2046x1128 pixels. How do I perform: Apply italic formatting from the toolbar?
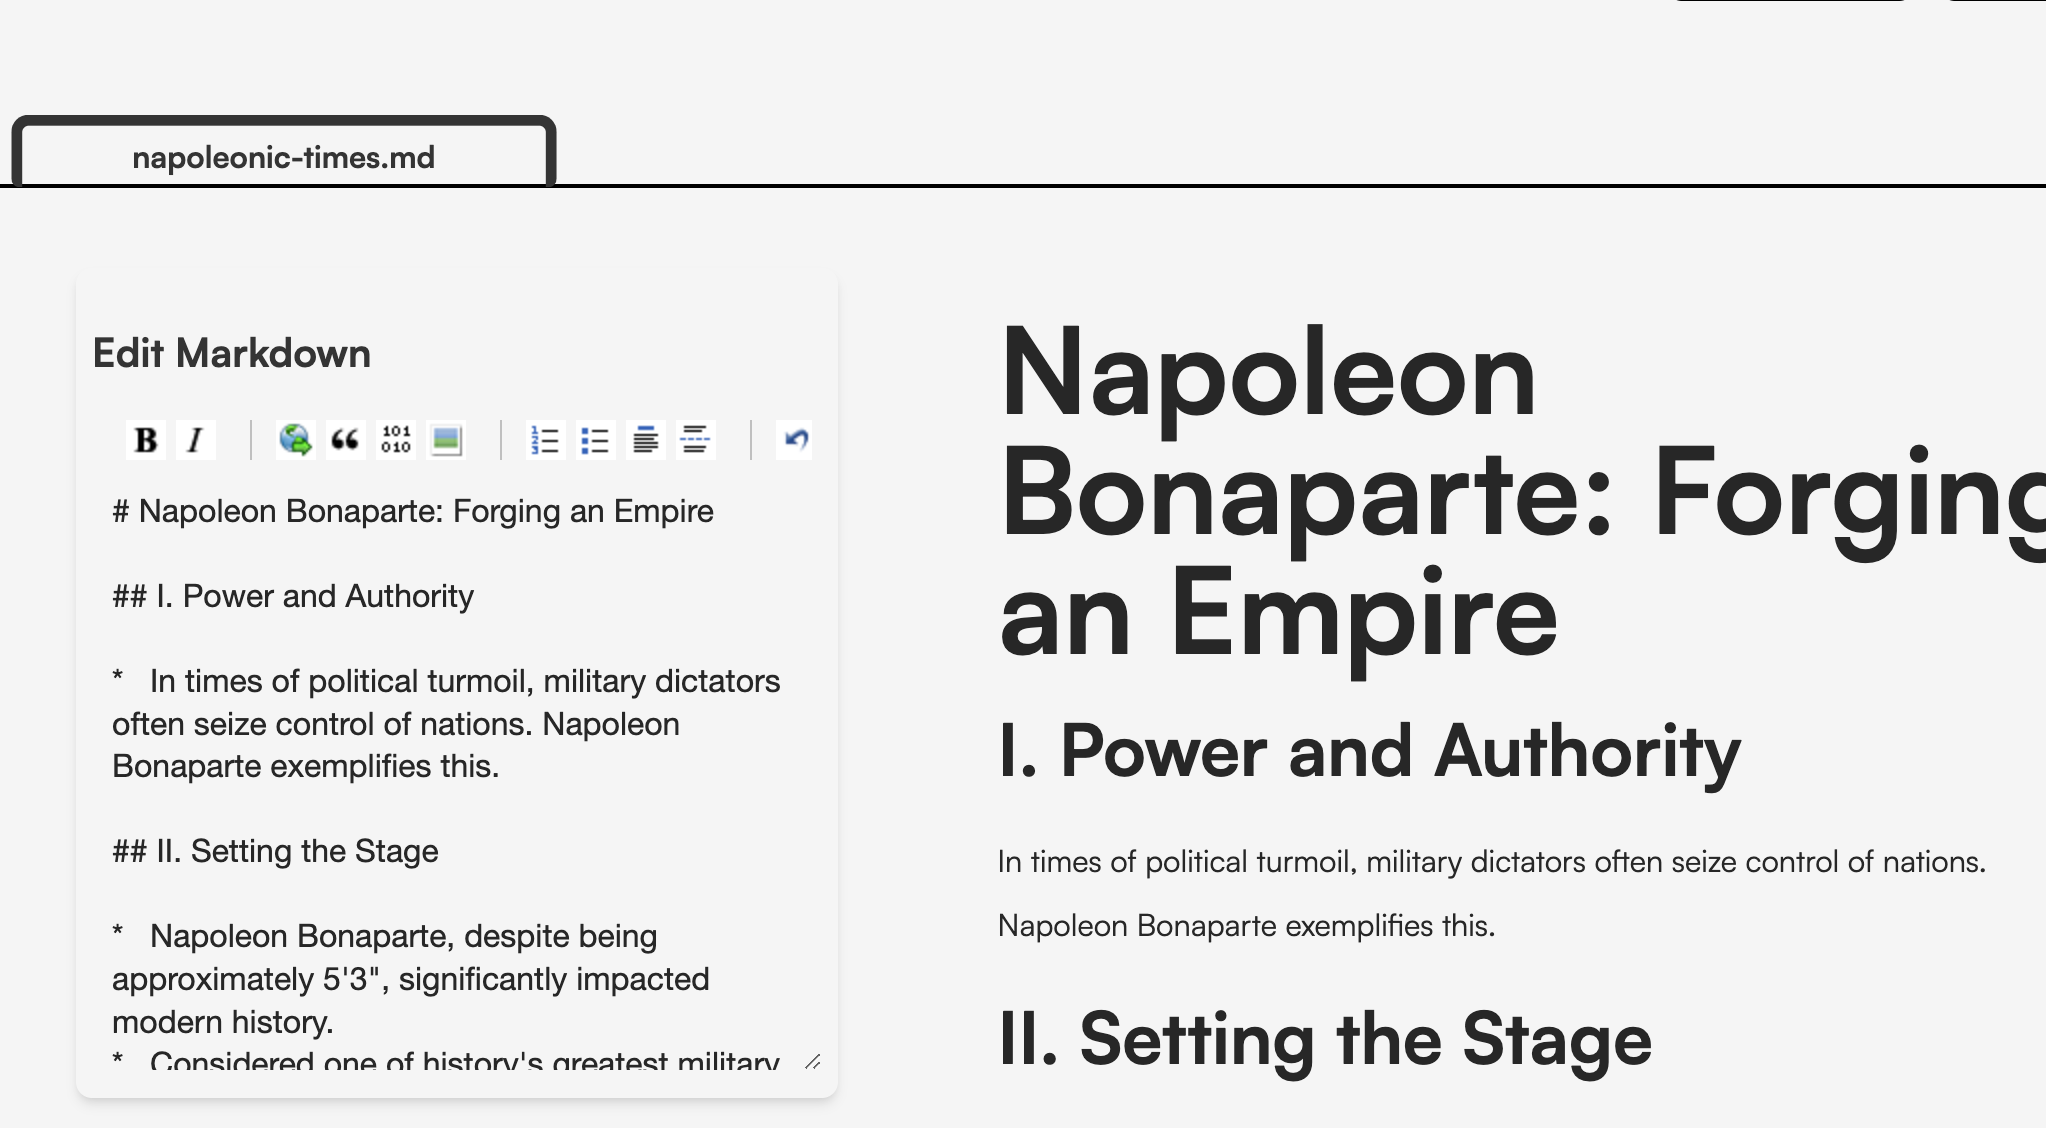196,440
